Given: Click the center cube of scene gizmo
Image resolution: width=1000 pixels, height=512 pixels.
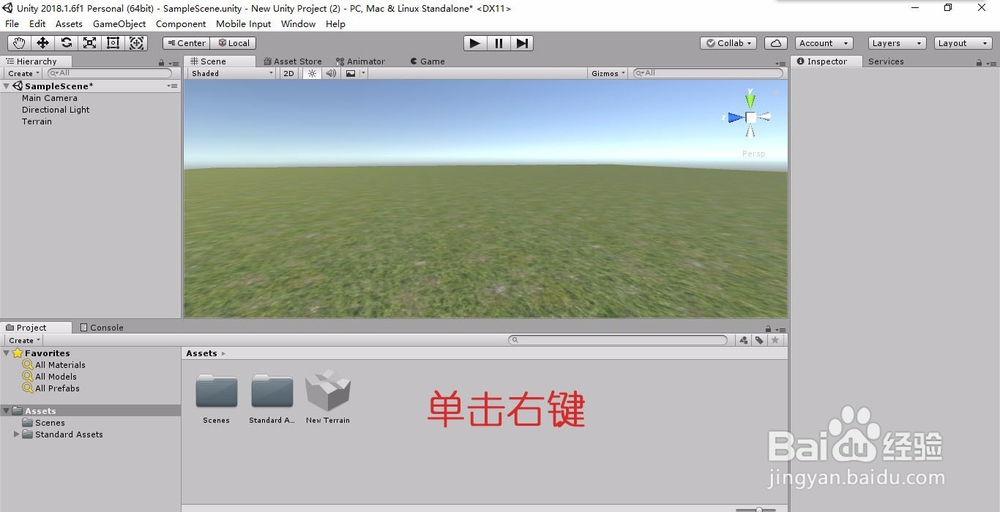Looking at the screenshot, I should coord(751,117).
